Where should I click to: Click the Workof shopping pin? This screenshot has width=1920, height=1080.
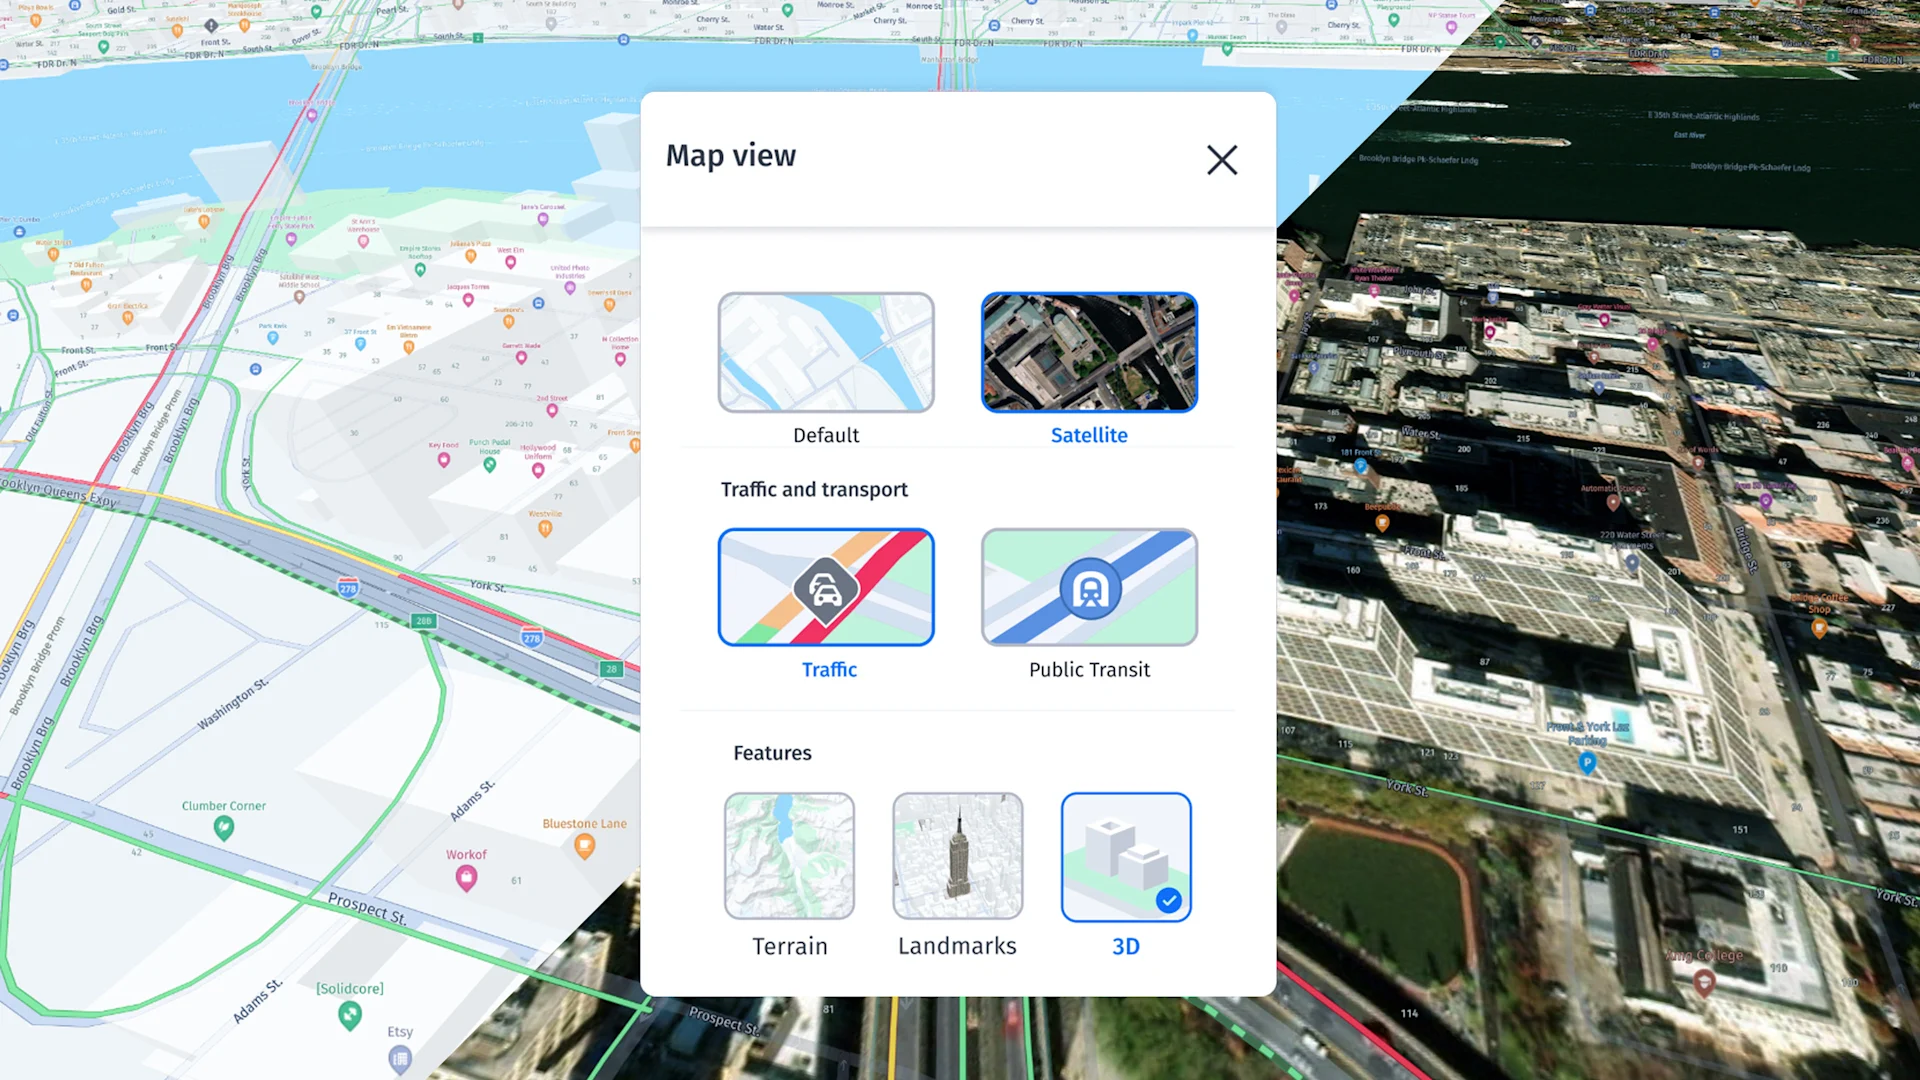click(x=466, y=878)
